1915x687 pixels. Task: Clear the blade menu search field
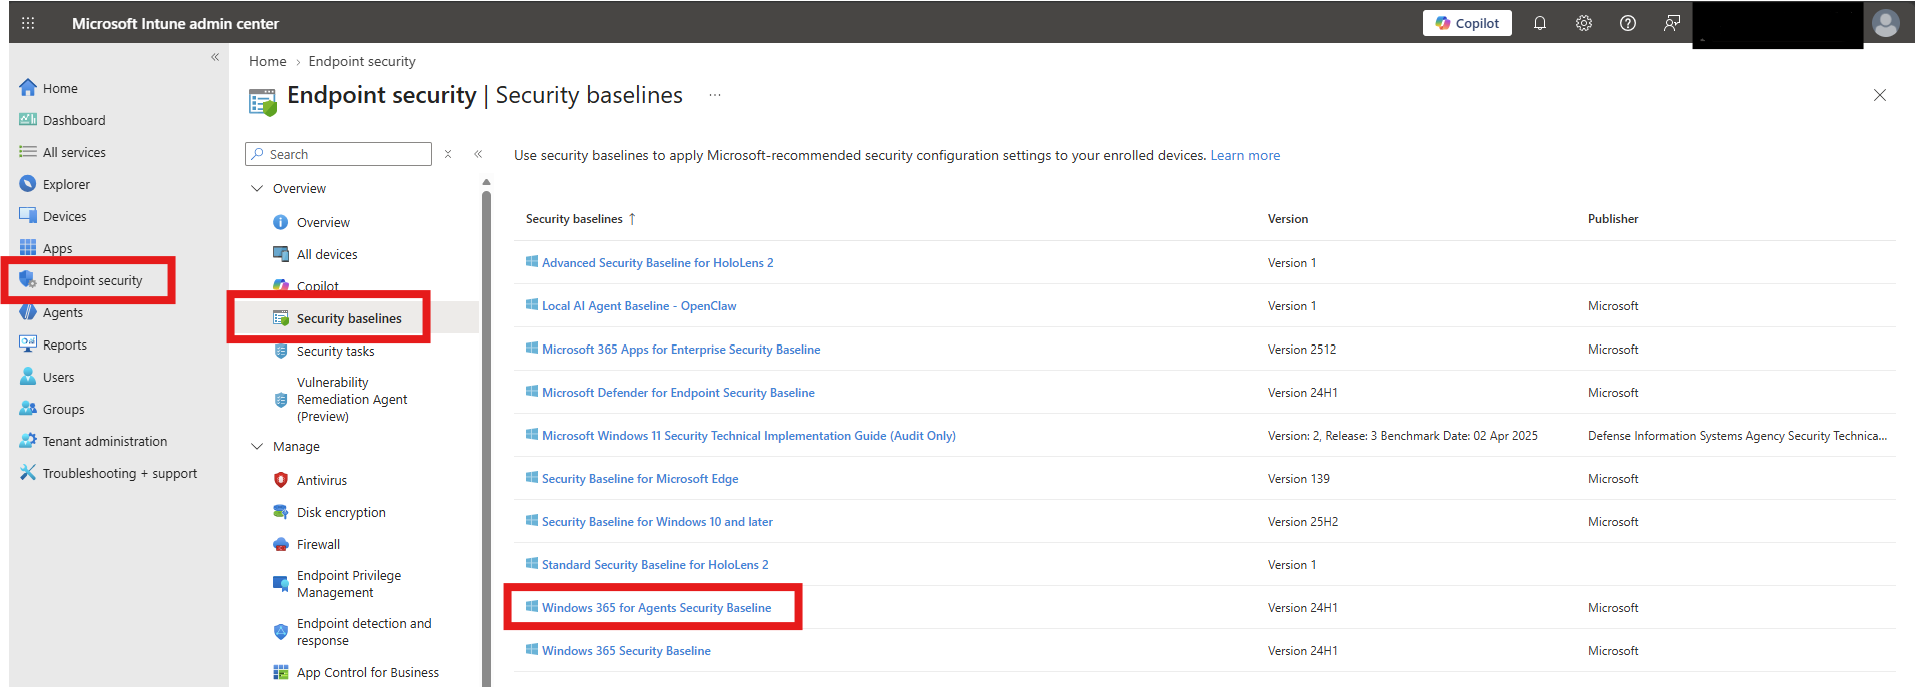coord(448,154)
